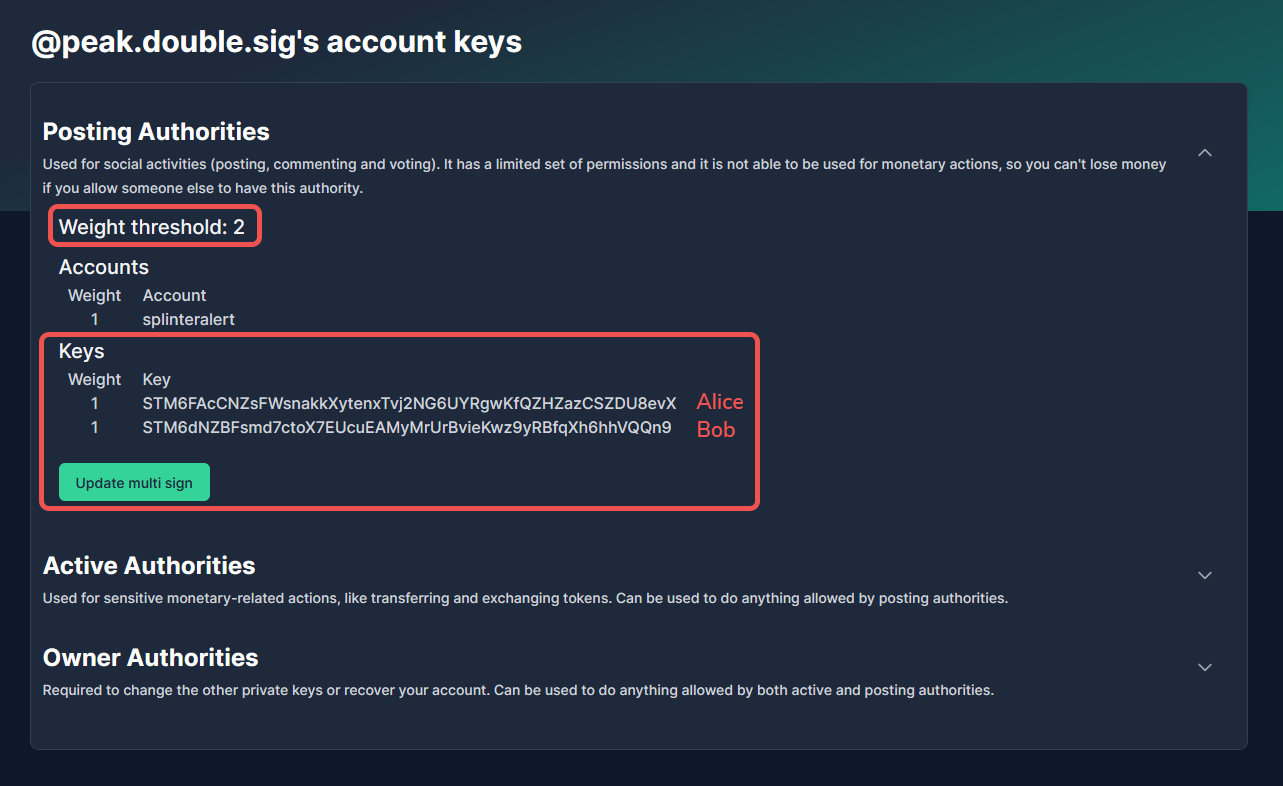Collapse the Posting Authorities section chevron
The width and height of the screenshot is (1283, 786).
1205,153
